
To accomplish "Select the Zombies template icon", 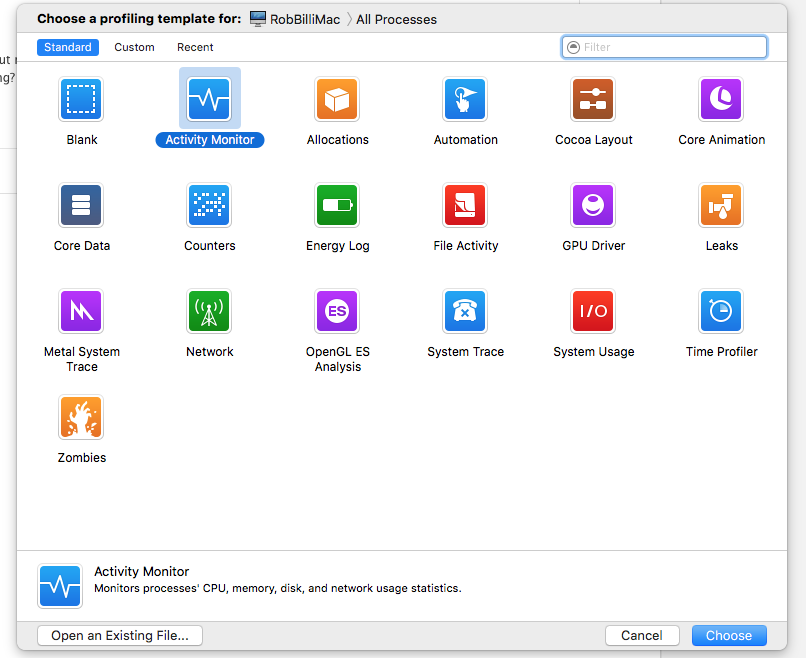I will [81, 416].
